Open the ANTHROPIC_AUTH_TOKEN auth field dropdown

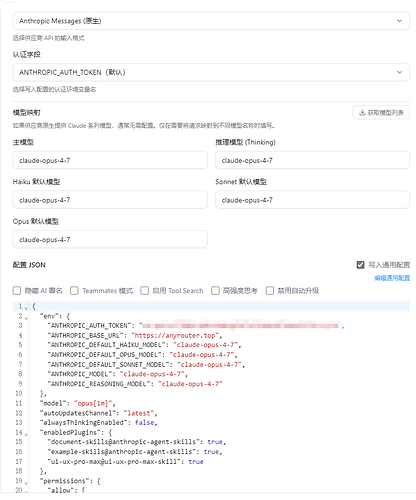pos(211,72)
